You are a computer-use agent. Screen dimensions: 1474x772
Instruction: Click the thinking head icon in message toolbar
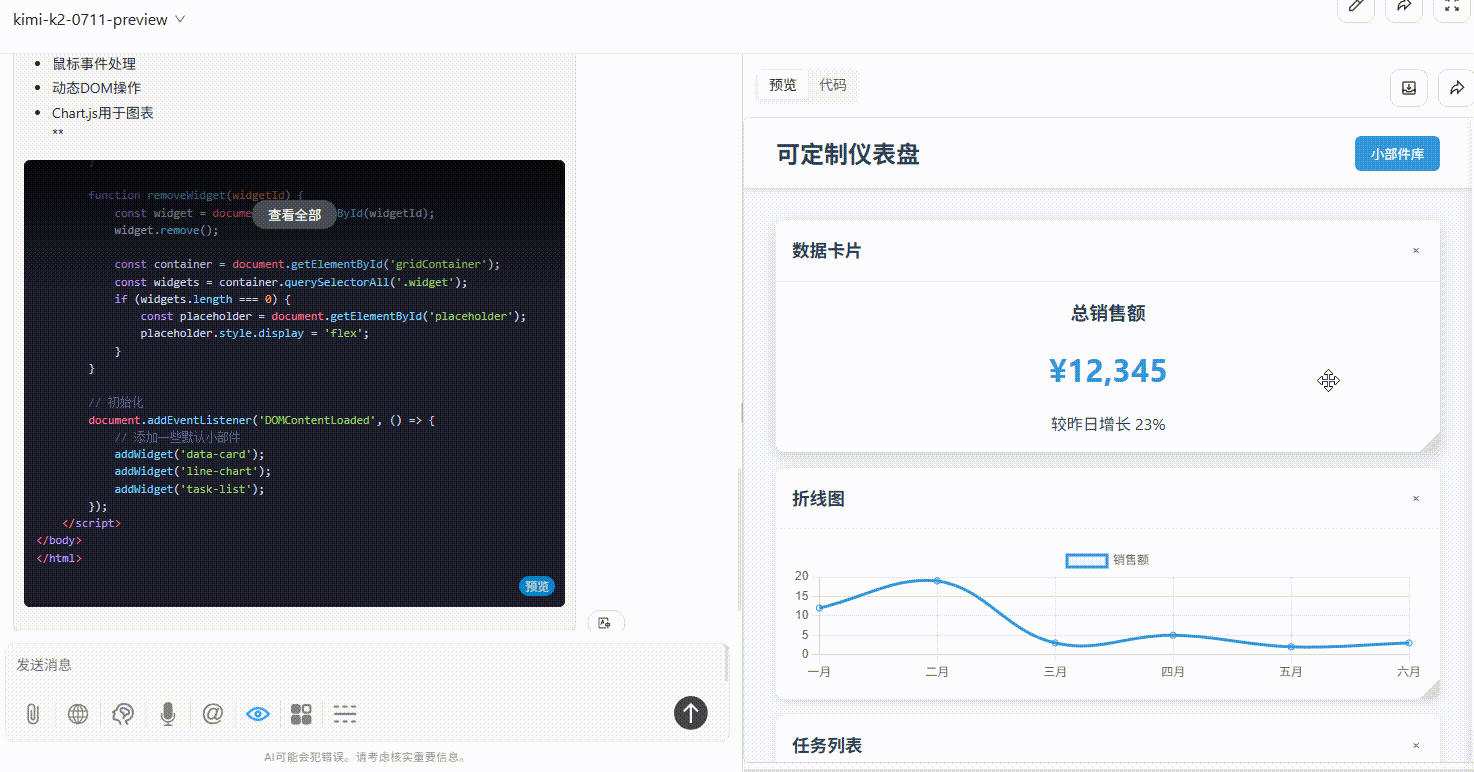pyautogui.click(x=123, y=714)
